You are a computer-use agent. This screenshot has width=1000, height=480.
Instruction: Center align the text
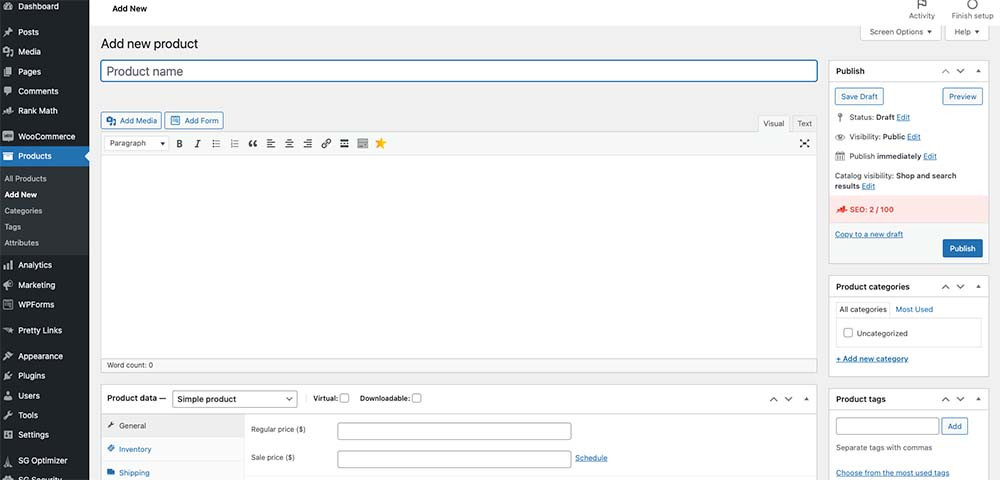point(289,144)
